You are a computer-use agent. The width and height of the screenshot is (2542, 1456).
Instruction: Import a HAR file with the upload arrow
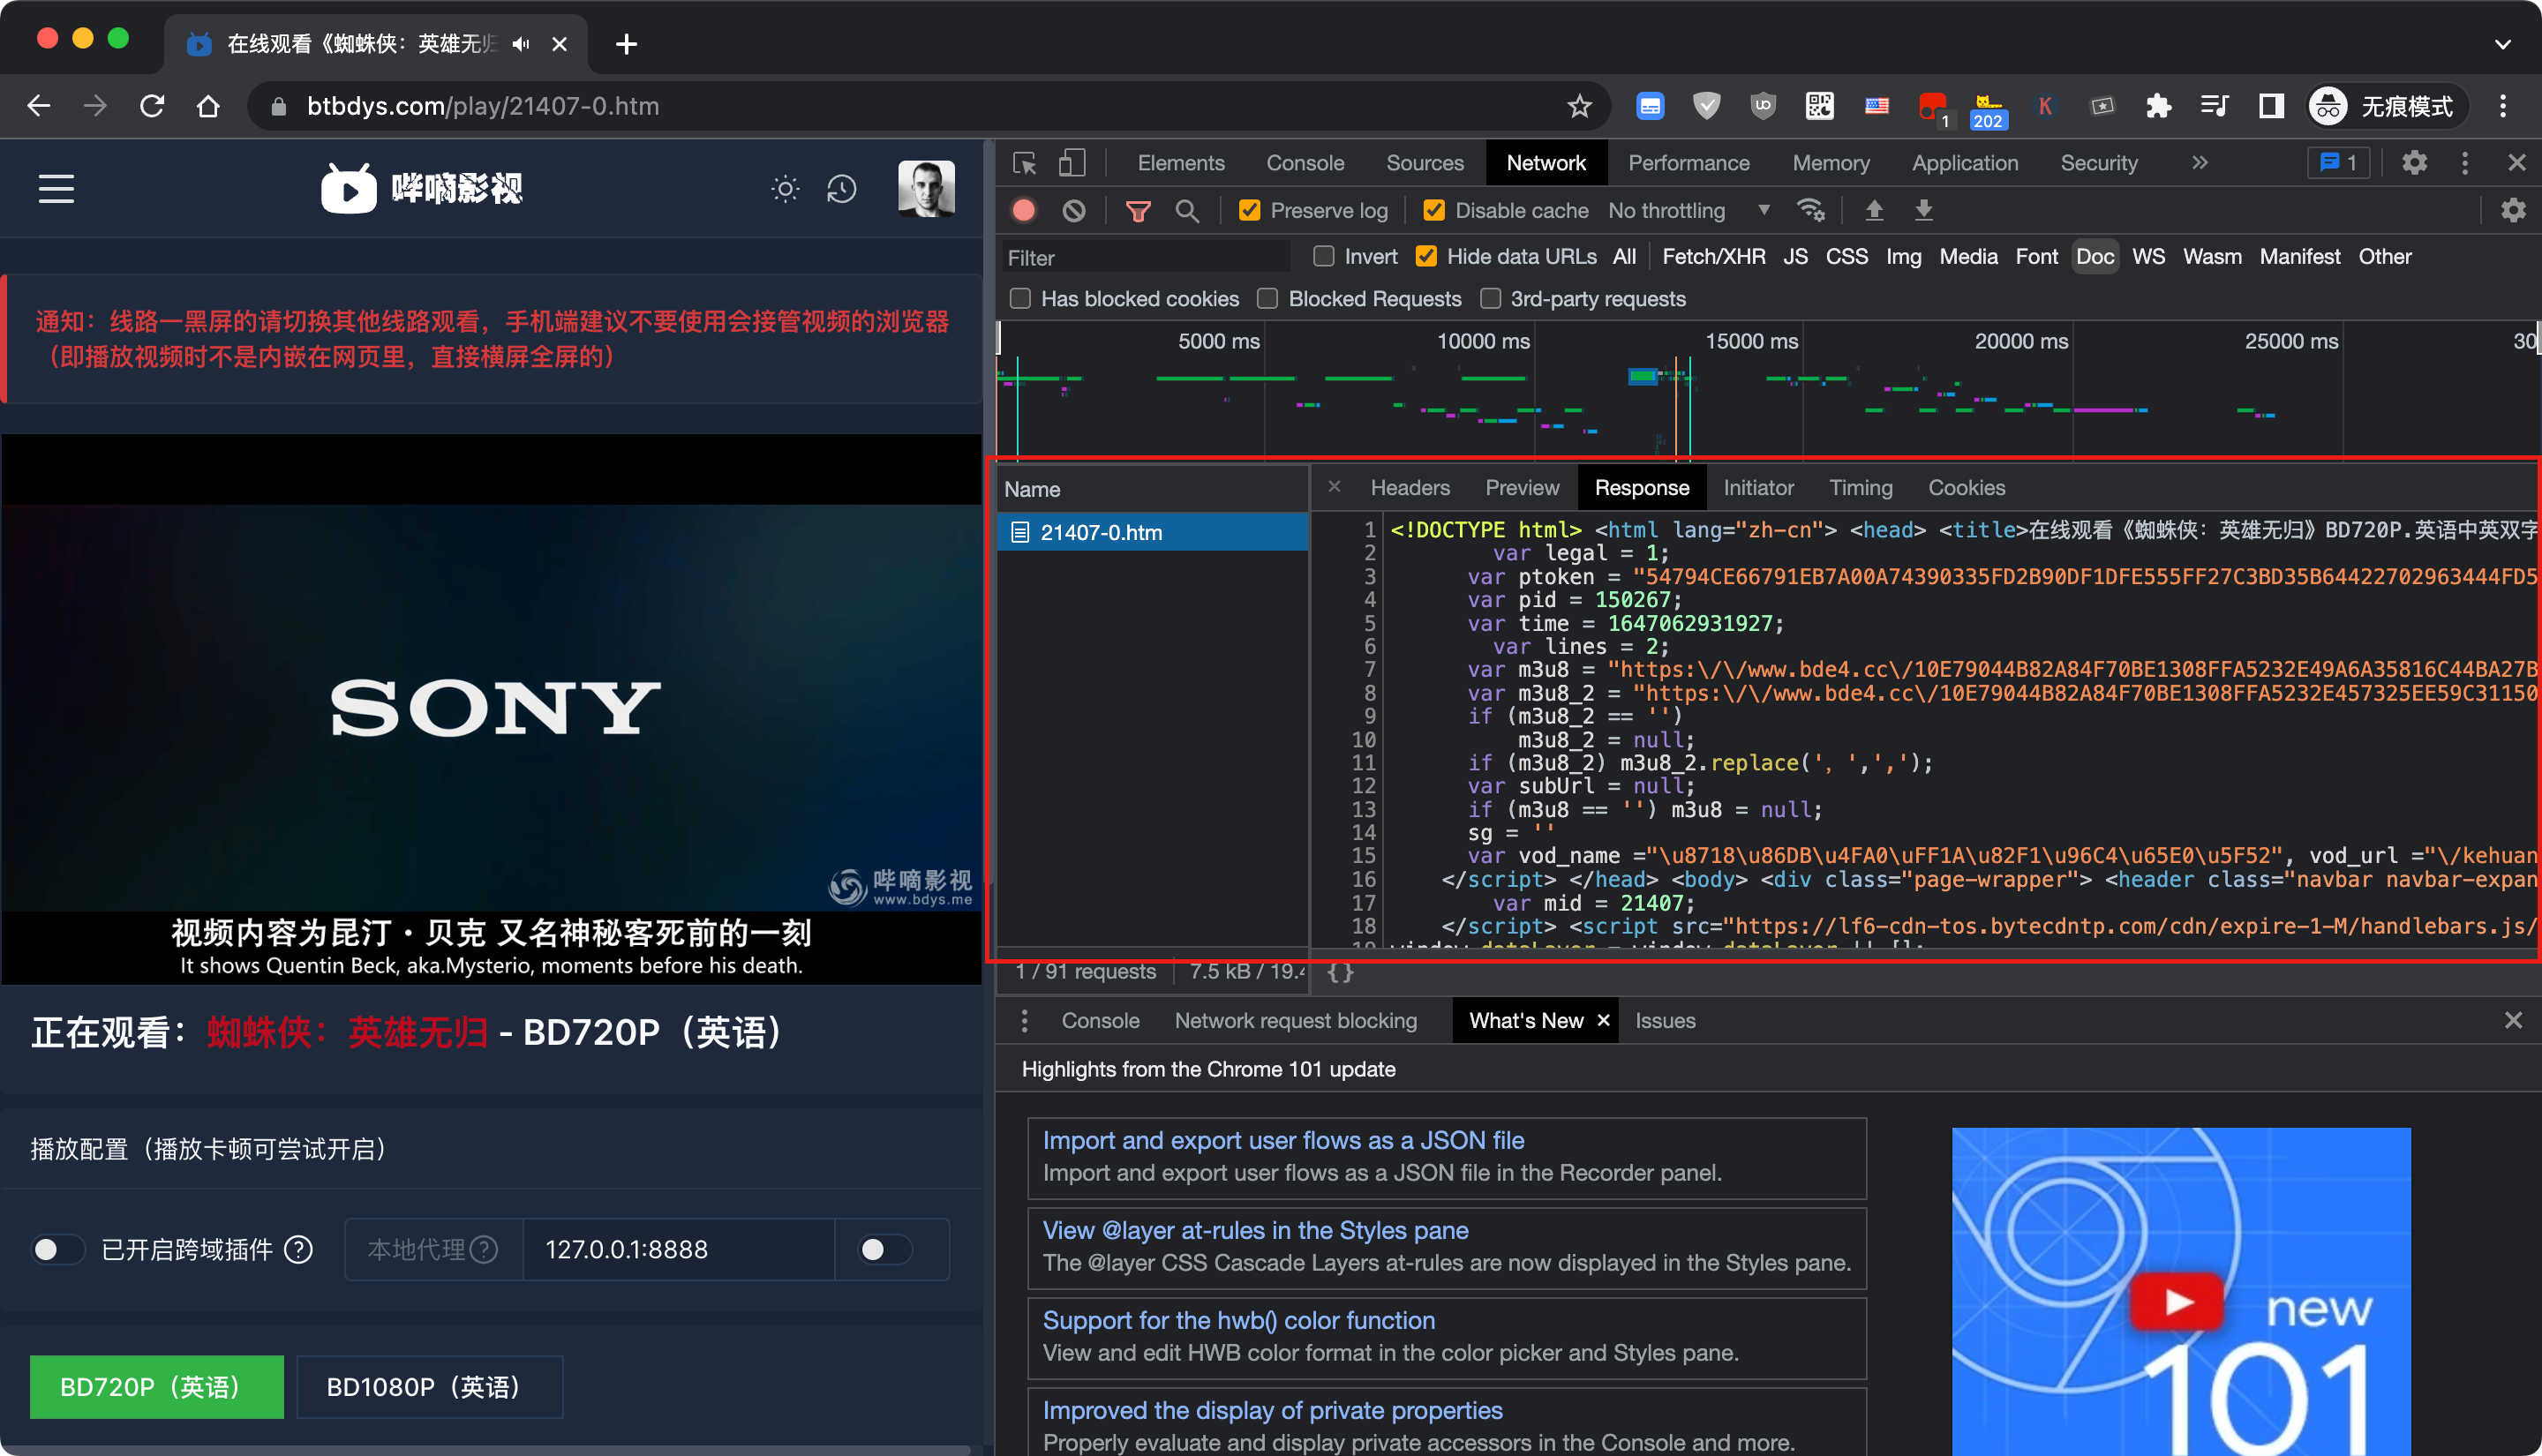pos(1874,211)
